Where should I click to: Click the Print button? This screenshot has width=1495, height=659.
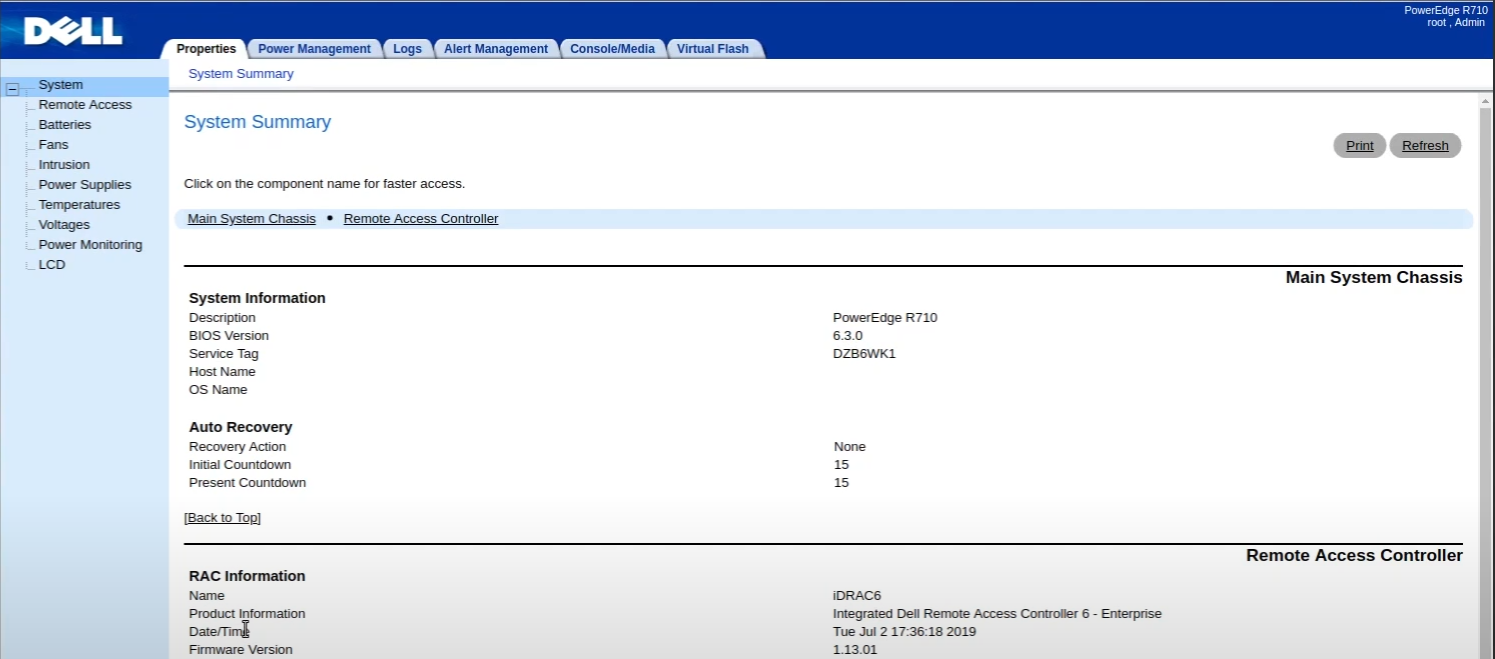1360,146
